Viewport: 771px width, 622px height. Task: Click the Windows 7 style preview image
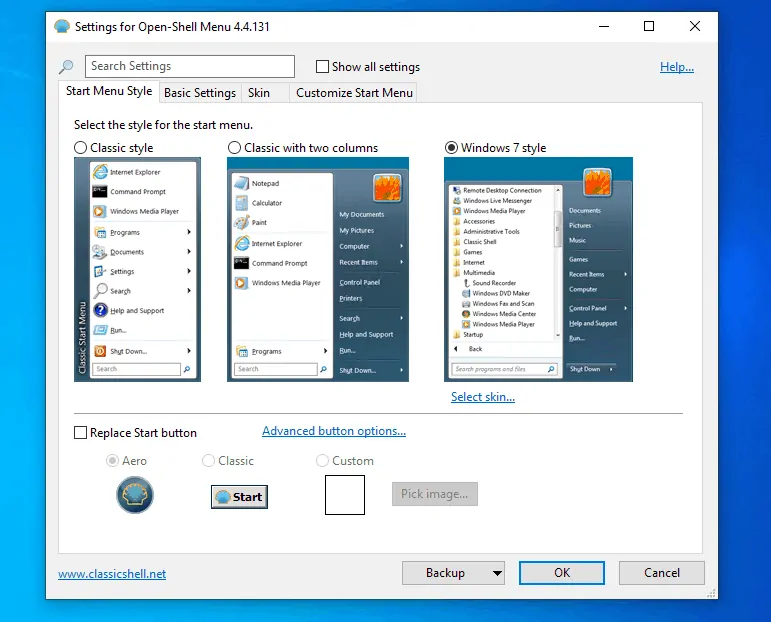(538, 269)
